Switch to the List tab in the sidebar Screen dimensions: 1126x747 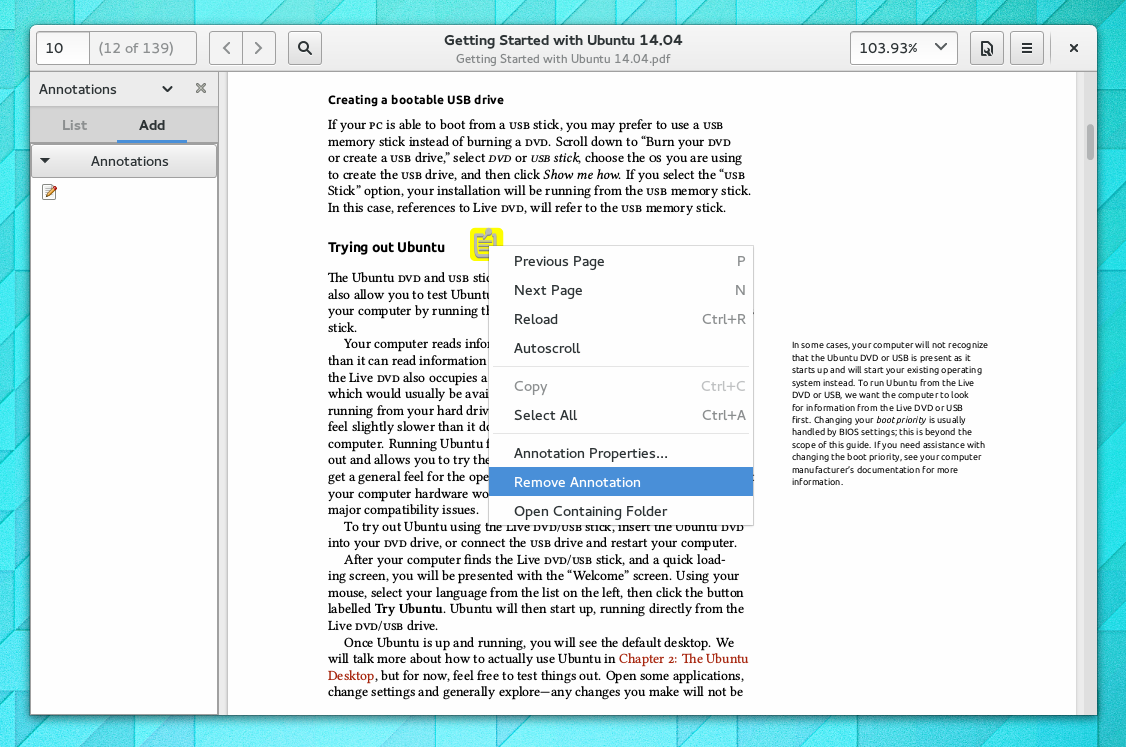click(x=74, y=126)
